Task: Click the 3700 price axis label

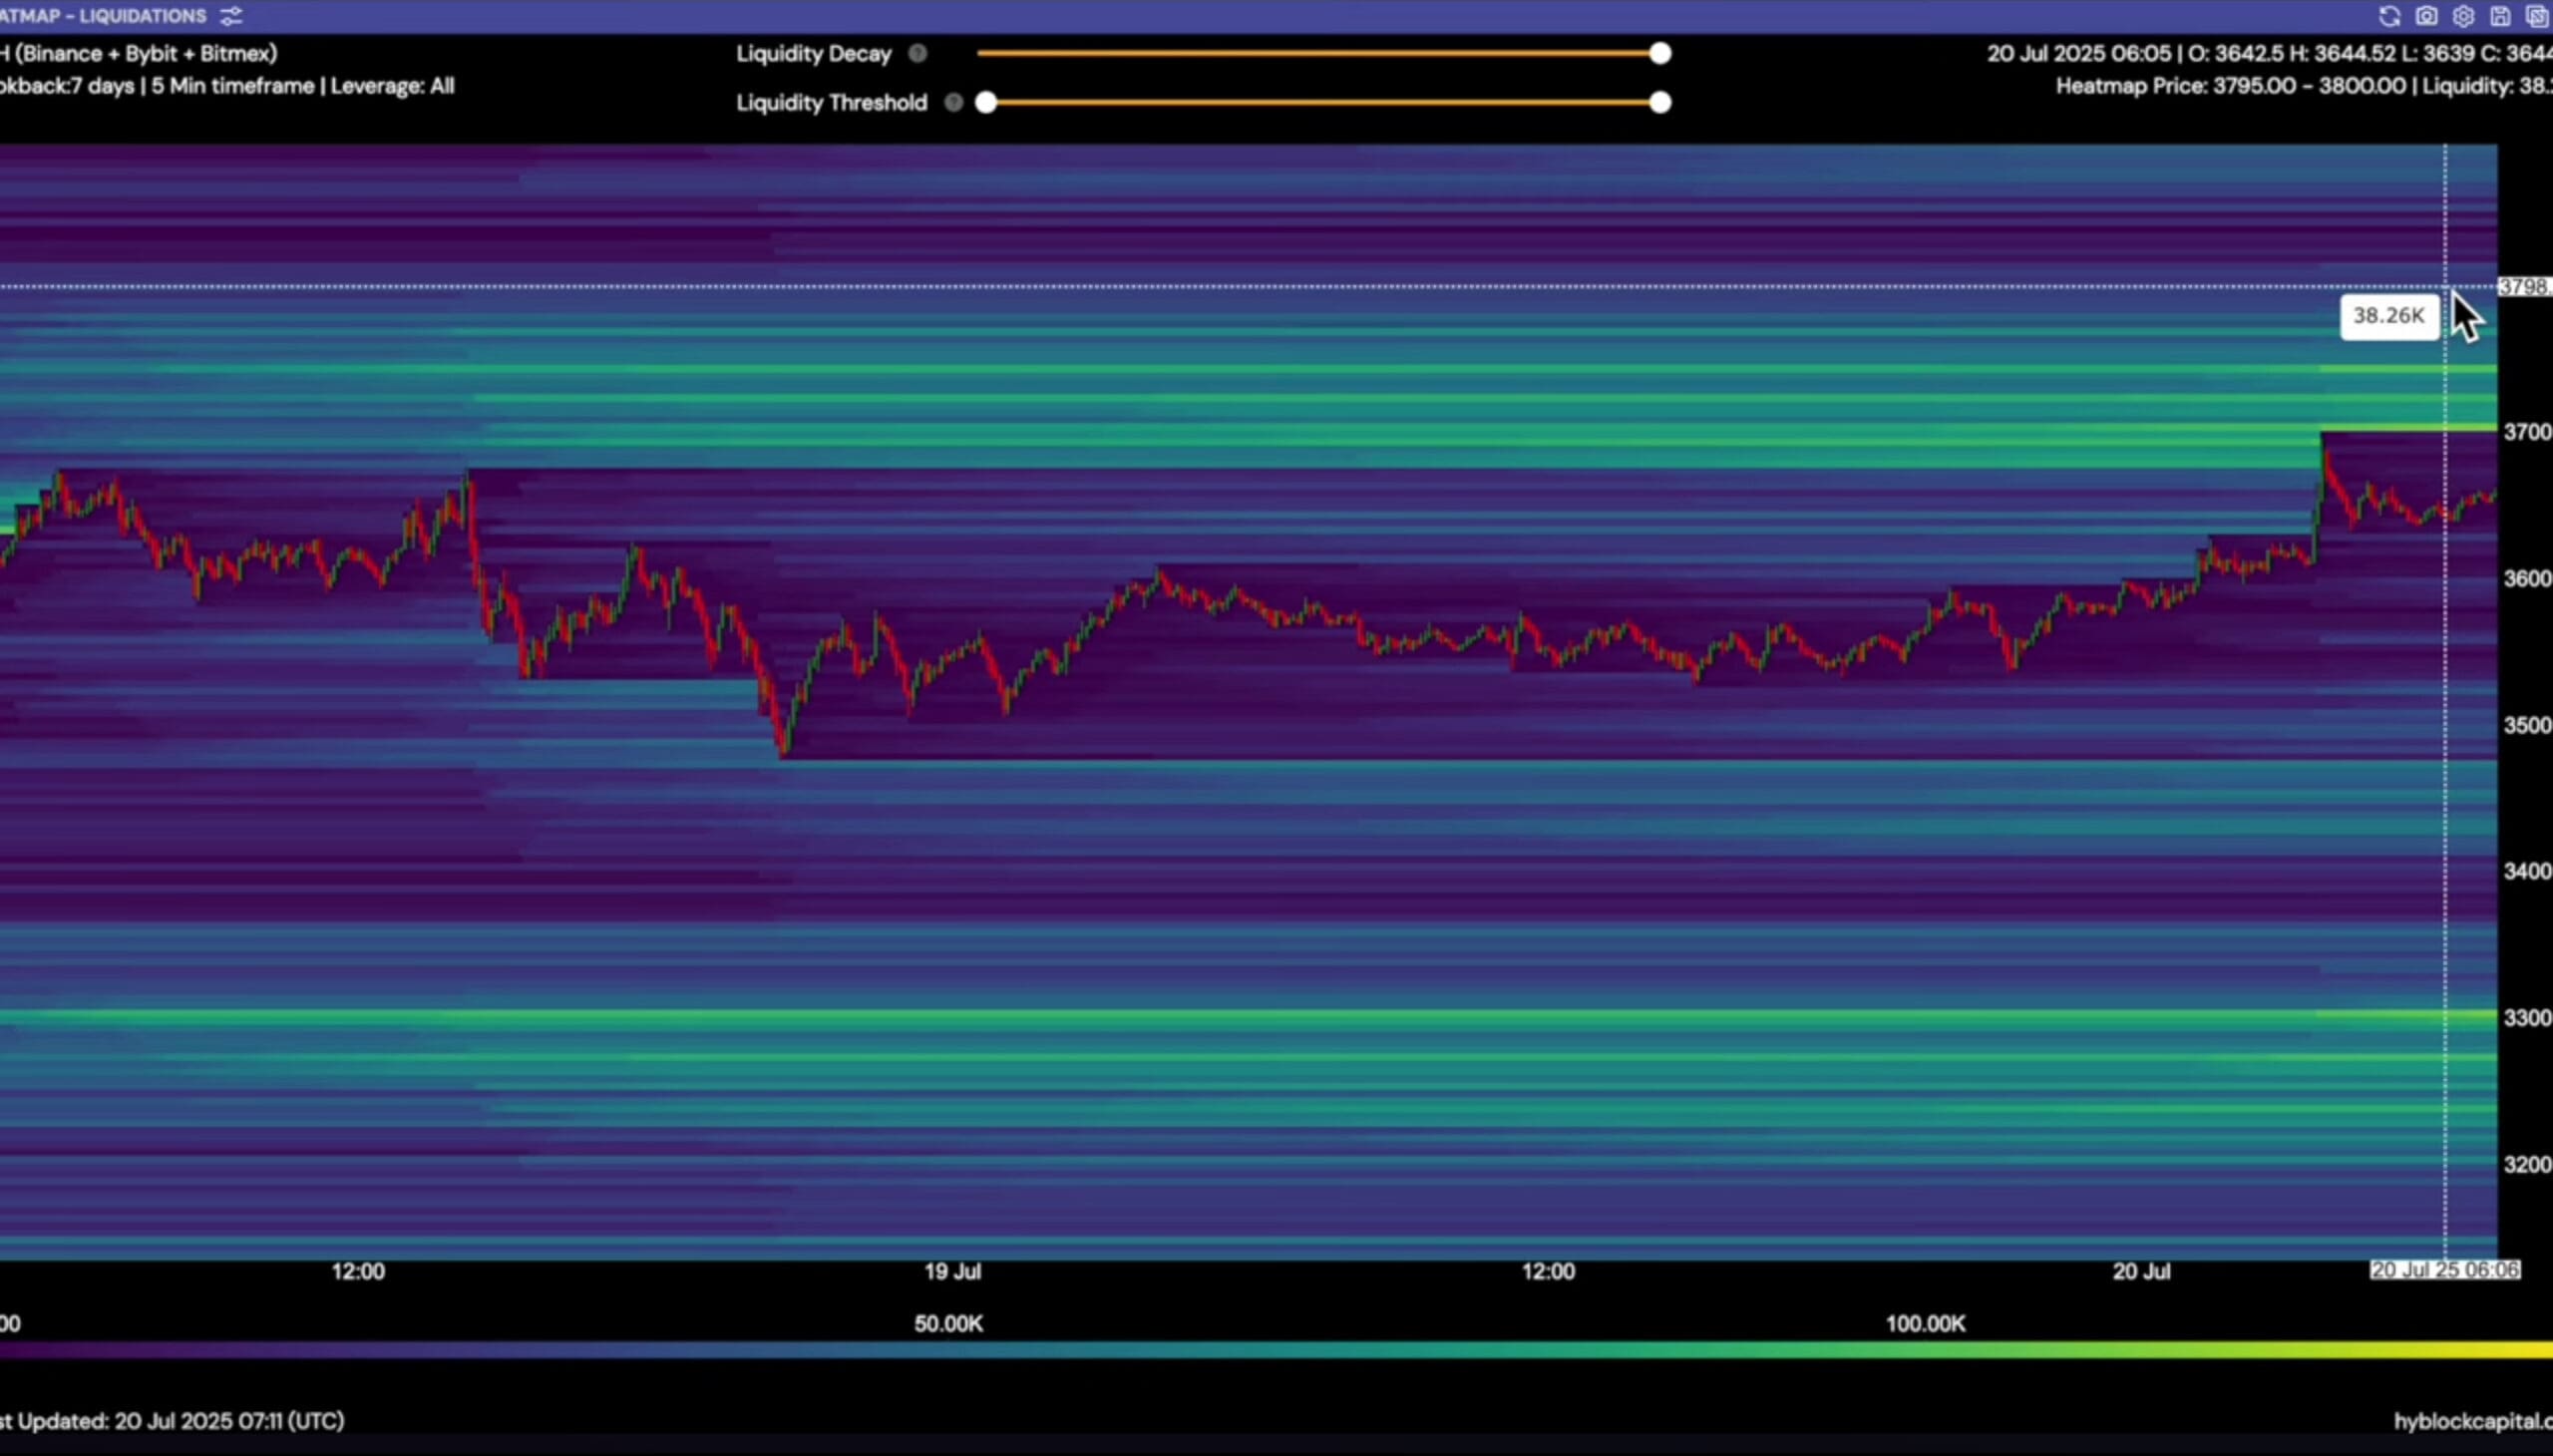Action: coord(2526,432)
